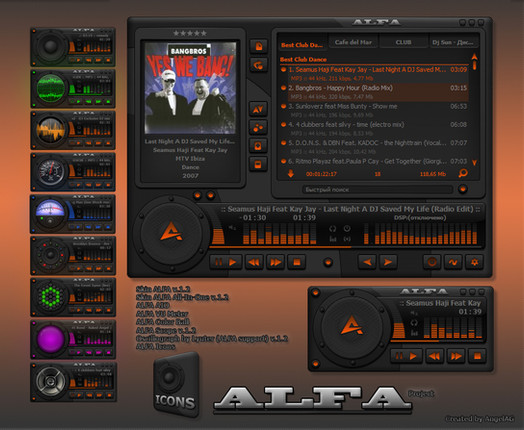Toggle the repeat icon in display
The image size is (524, 430).
[333, 229]
